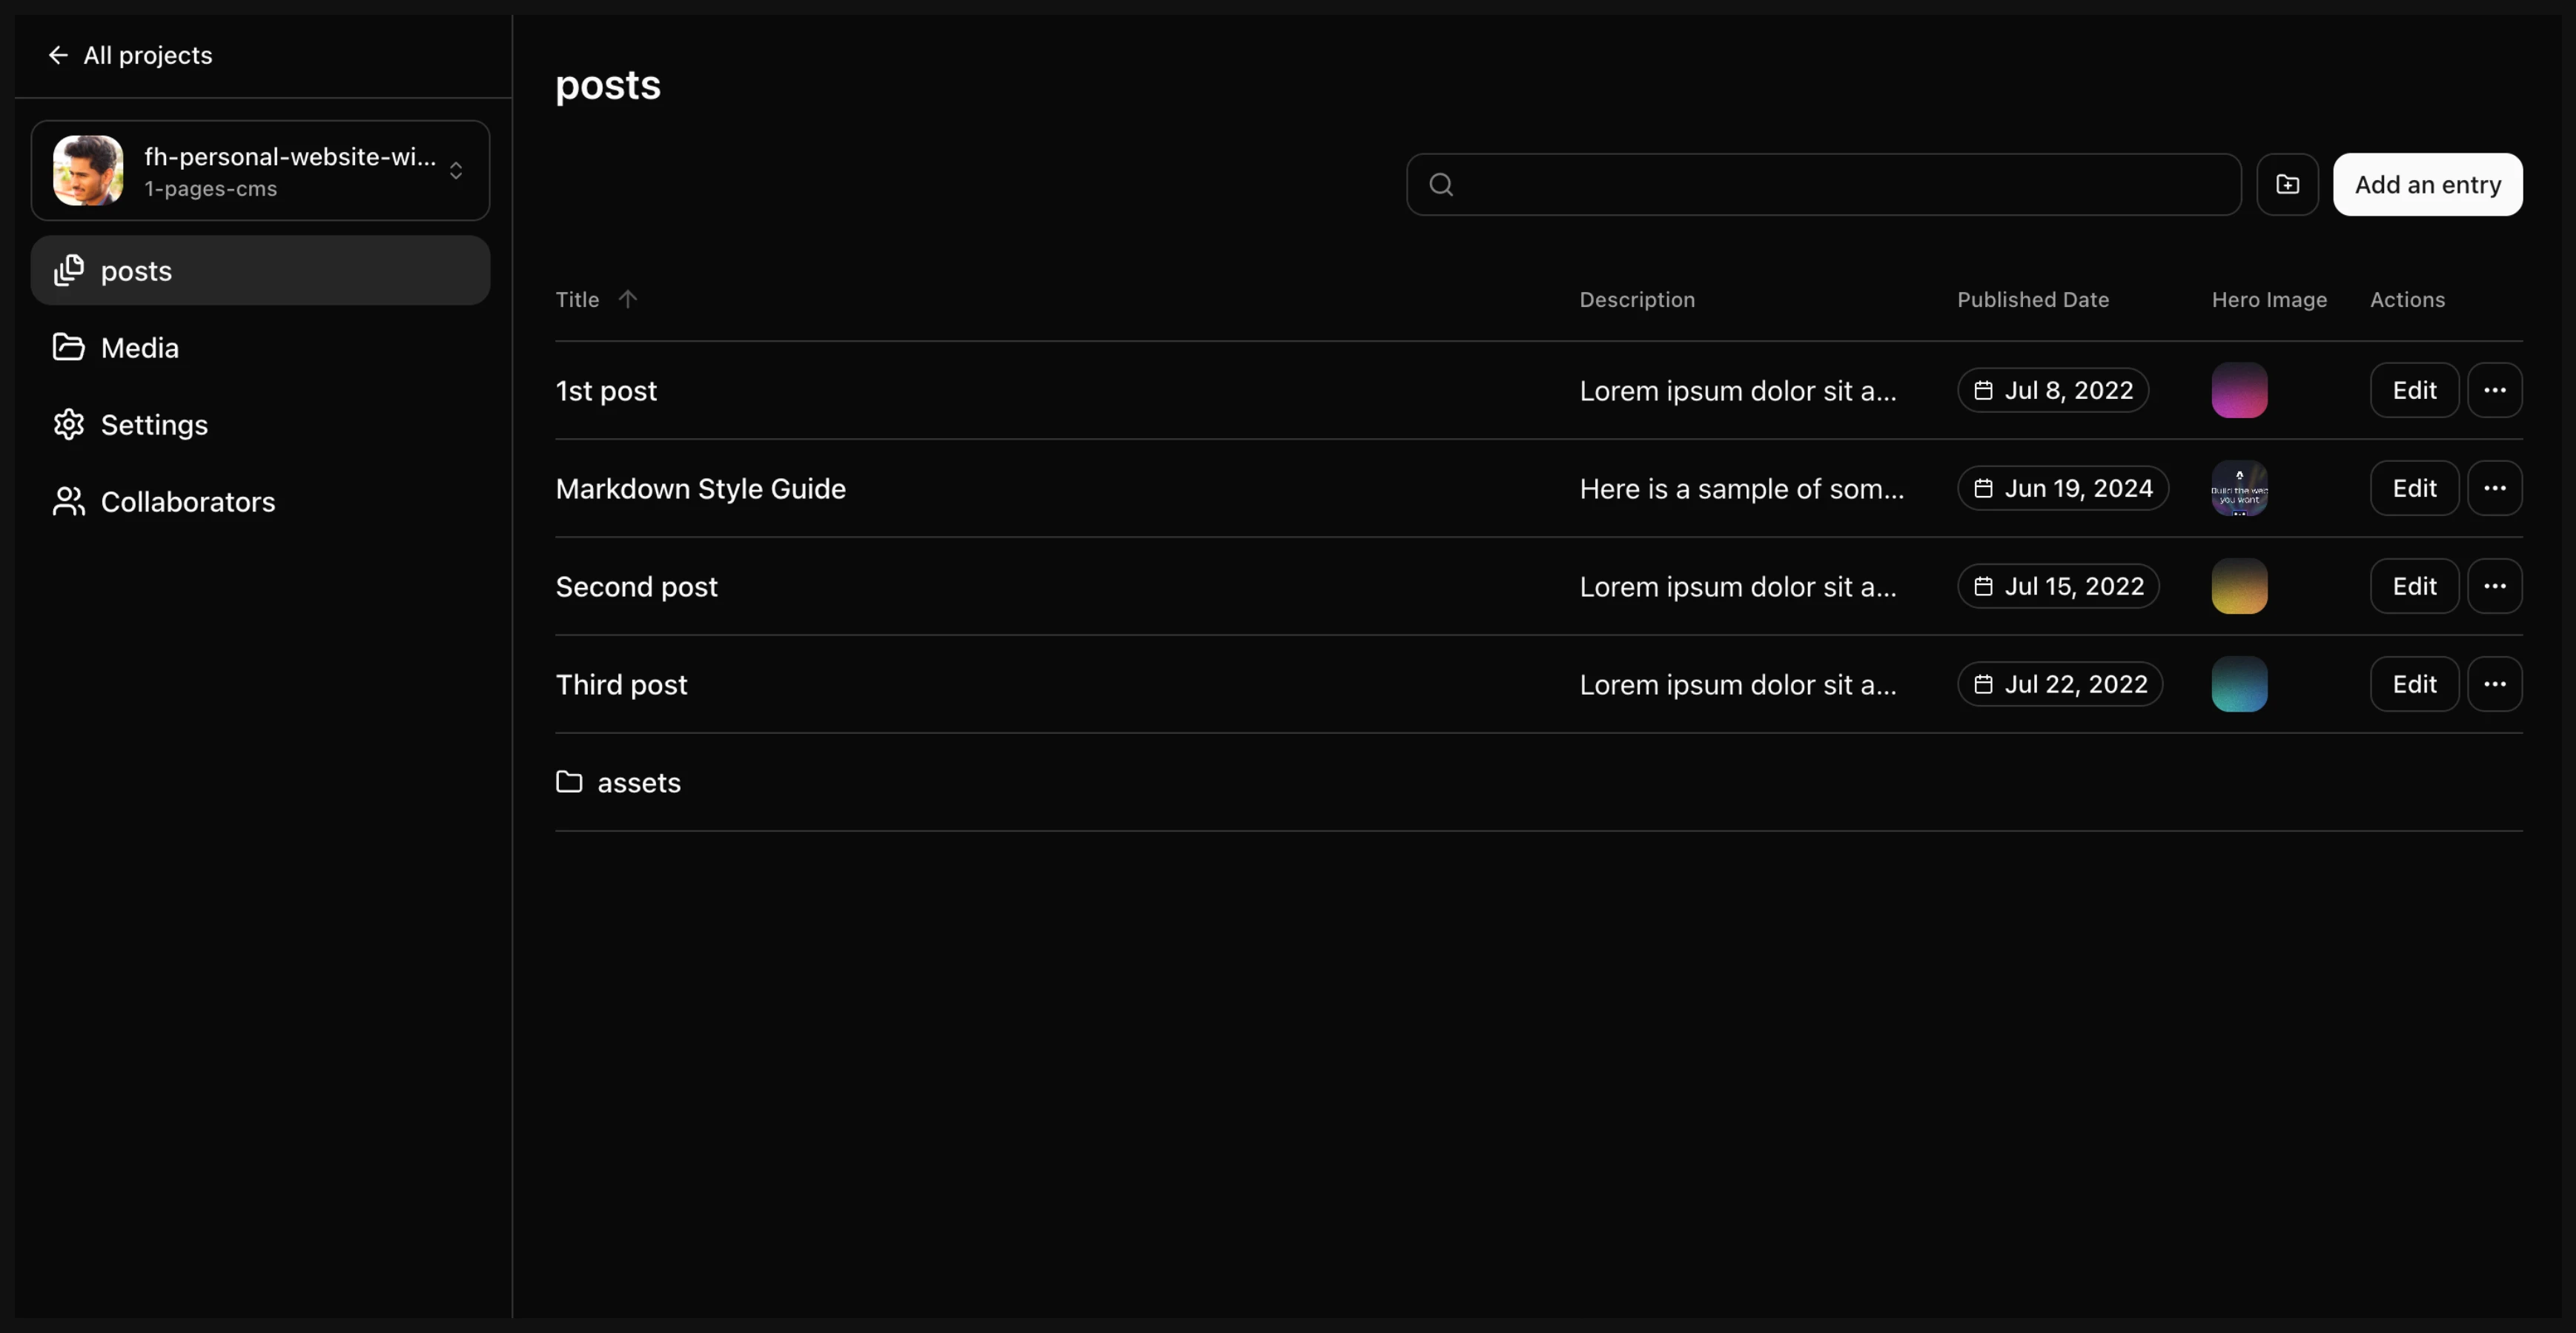
Task: Open Collaborators in the sidebar
Action: (187, 502)
